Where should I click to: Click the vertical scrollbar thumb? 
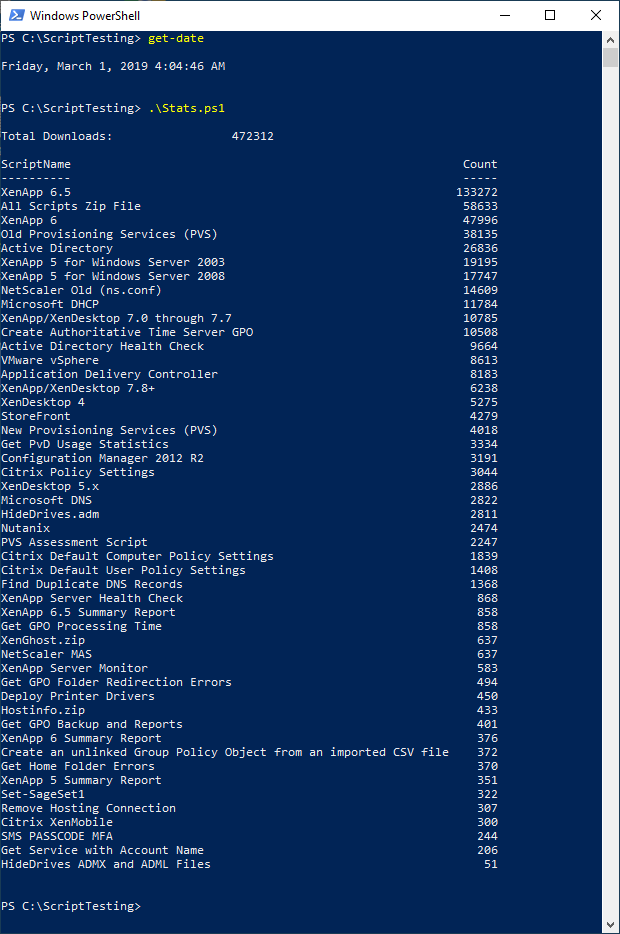click(x=610, y=58)
